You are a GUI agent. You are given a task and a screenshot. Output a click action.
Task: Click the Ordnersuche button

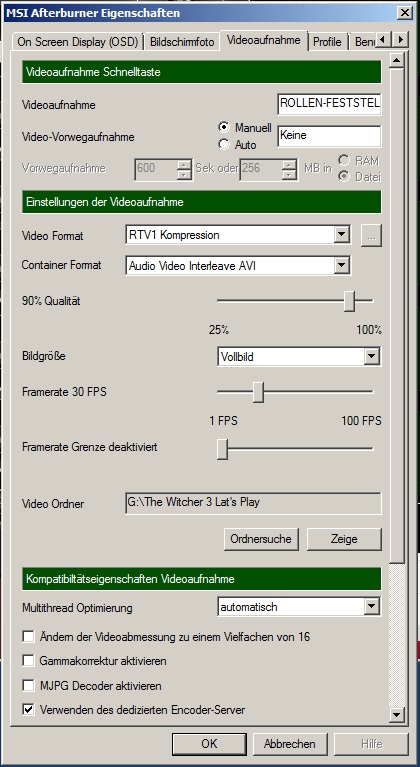(x=261, y=539)
